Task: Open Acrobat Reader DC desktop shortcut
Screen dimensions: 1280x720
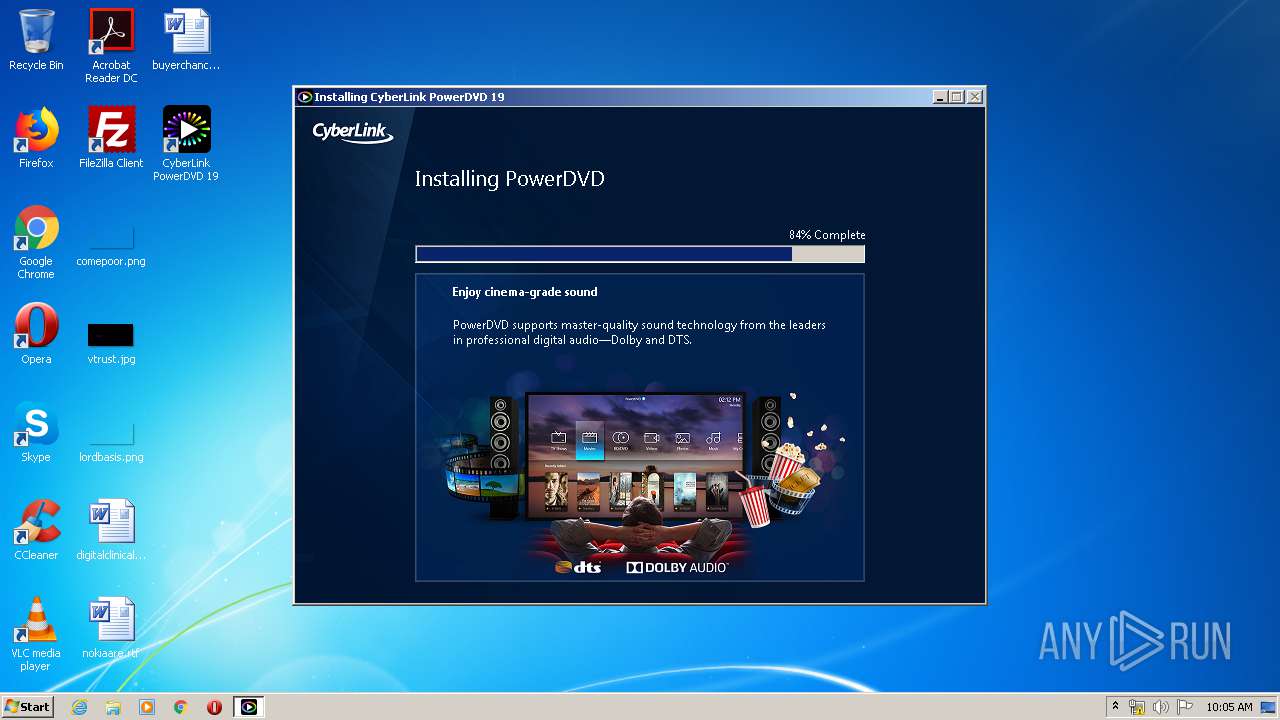Action: (x=111, y=46)
